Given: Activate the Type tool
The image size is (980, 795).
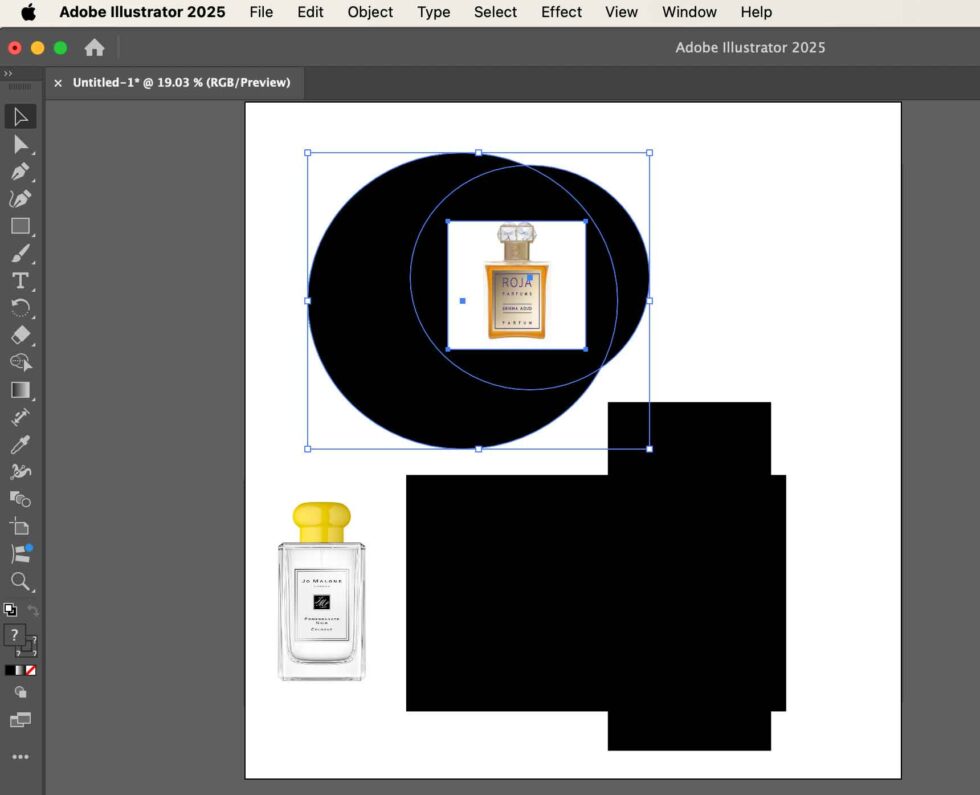Looking at the screenshot, I should point(20,281).
